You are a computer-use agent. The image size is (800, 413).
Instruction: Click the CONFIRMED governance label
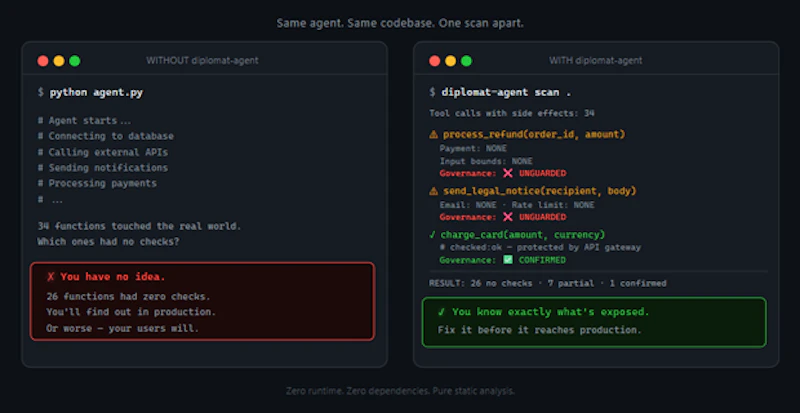click(542, 260)
